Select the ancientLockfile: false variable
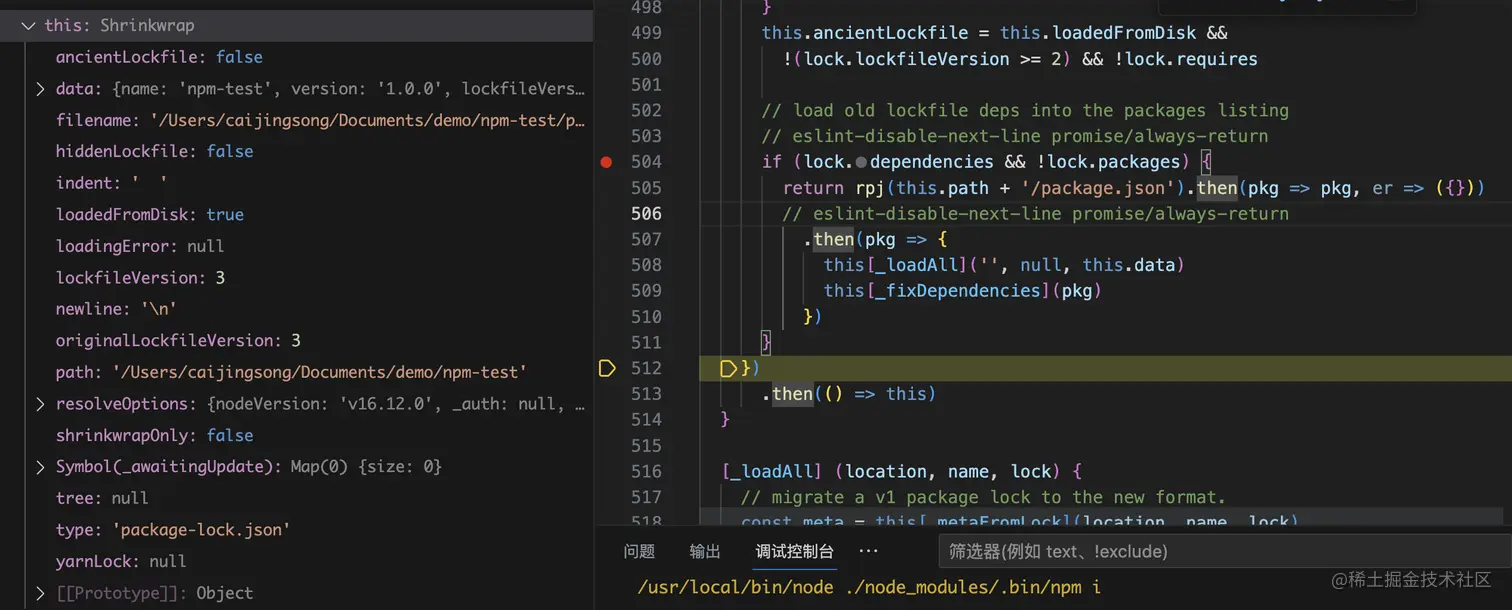Viewport: 1512px width, 610px height. click(x=297, y=57)
